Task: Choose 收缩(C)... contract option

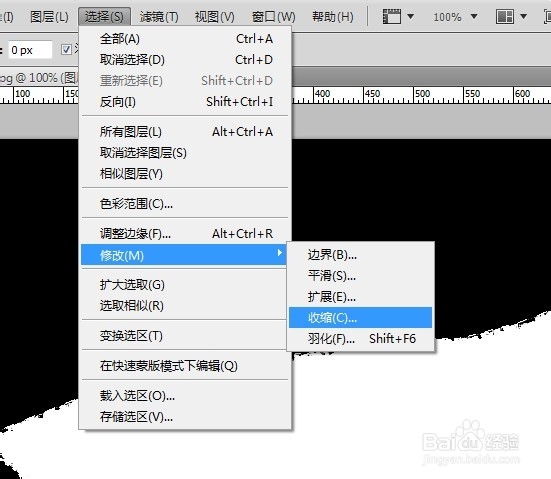Action: (x=361, y=318)
